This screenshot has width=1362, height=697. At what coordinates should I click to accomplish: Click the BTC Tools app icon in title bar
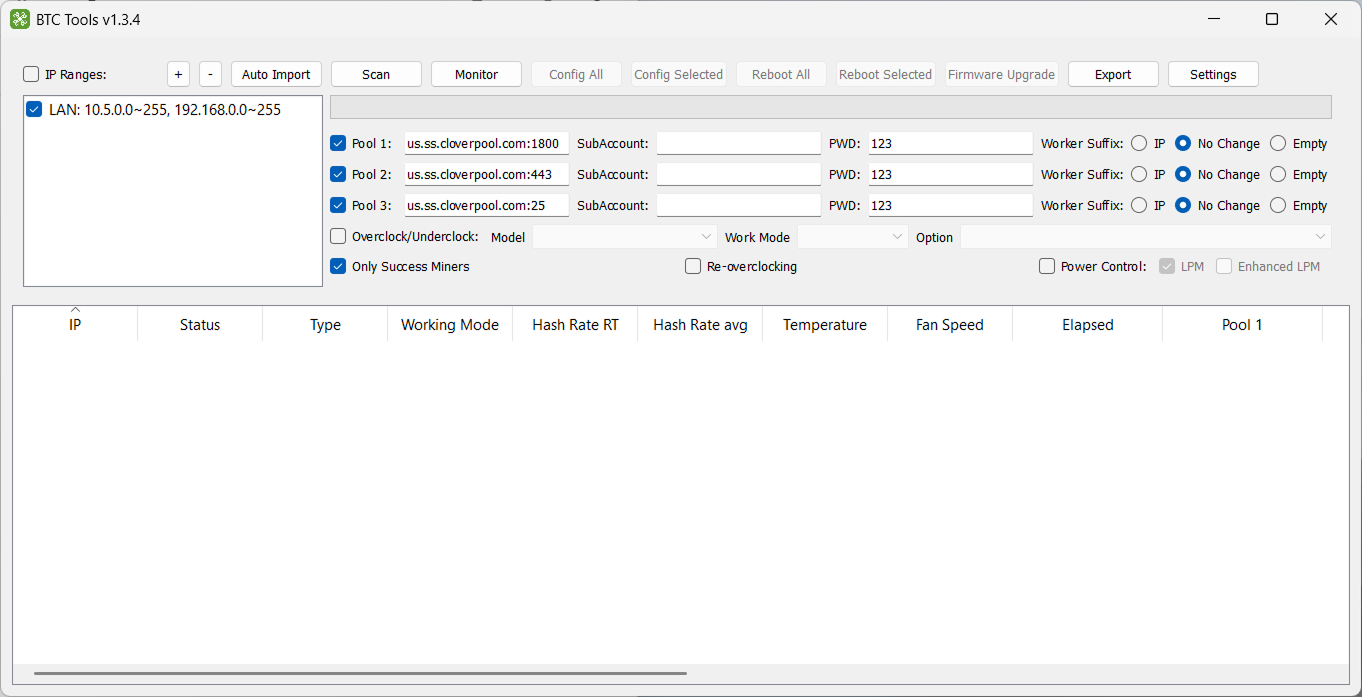(19, 19)
